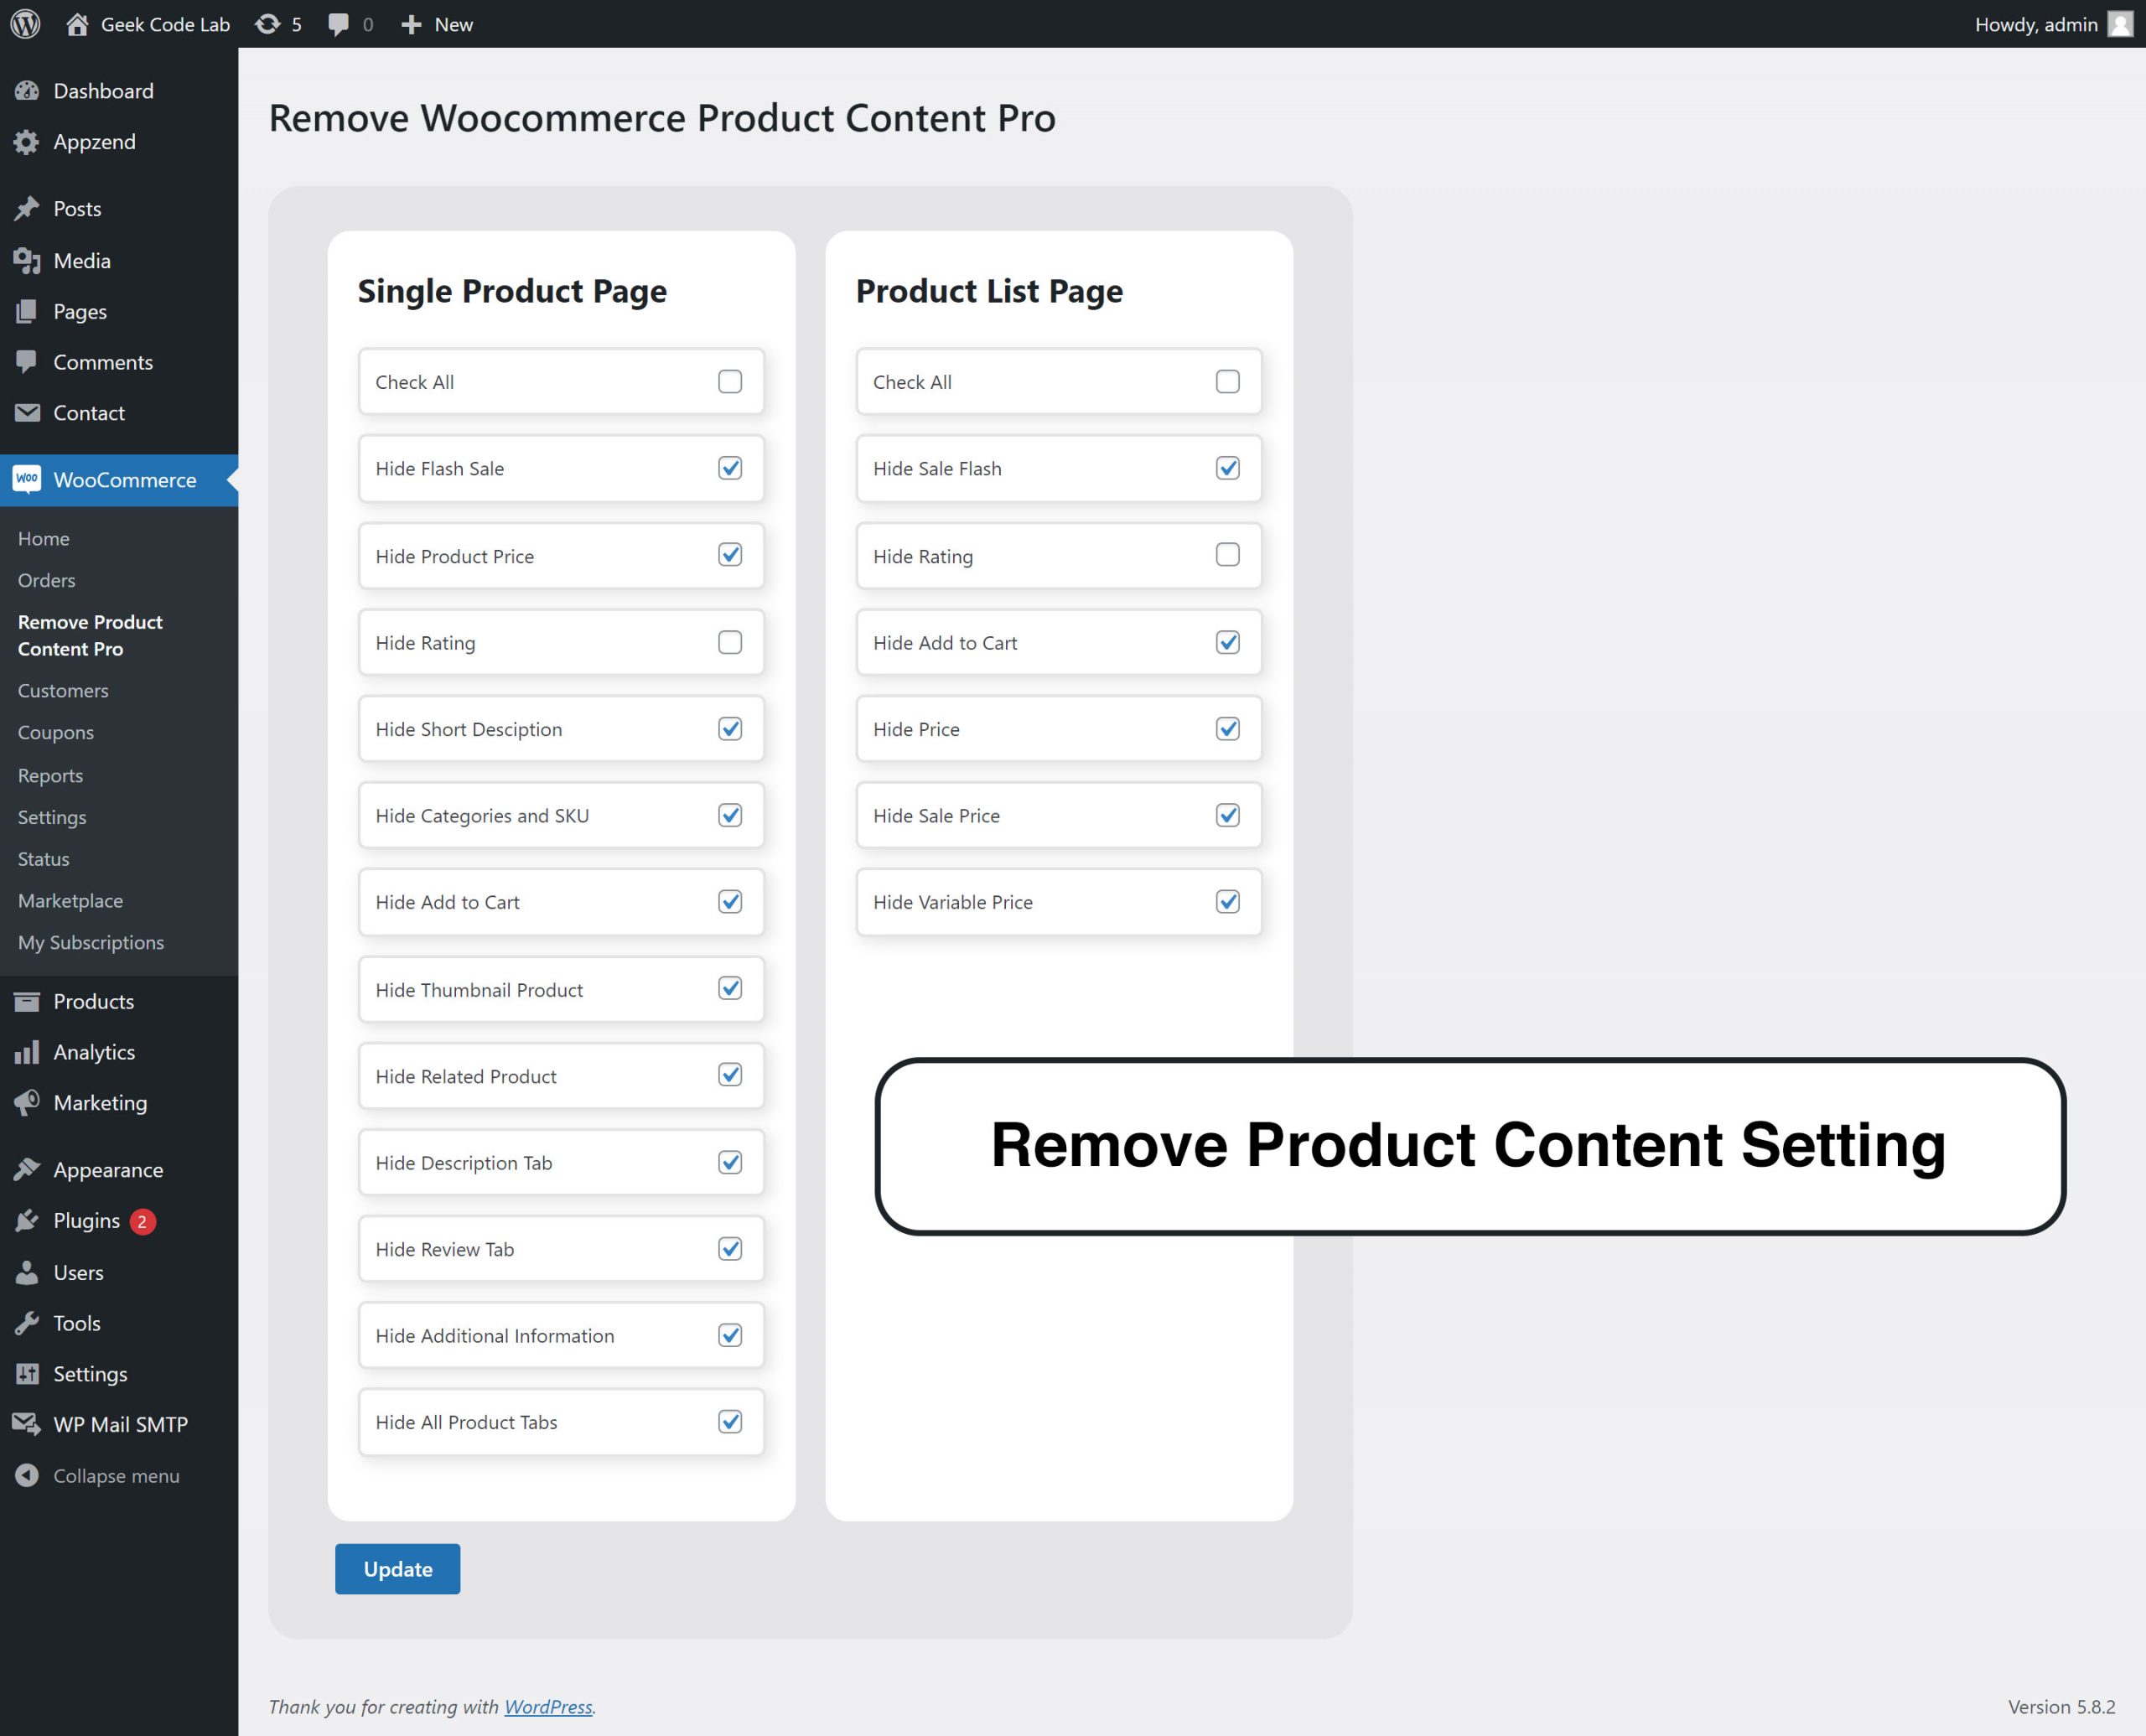Click the Collapse menu arrow icon
Viewport: 2146px width, 1736px height.
click(27, 1476)
